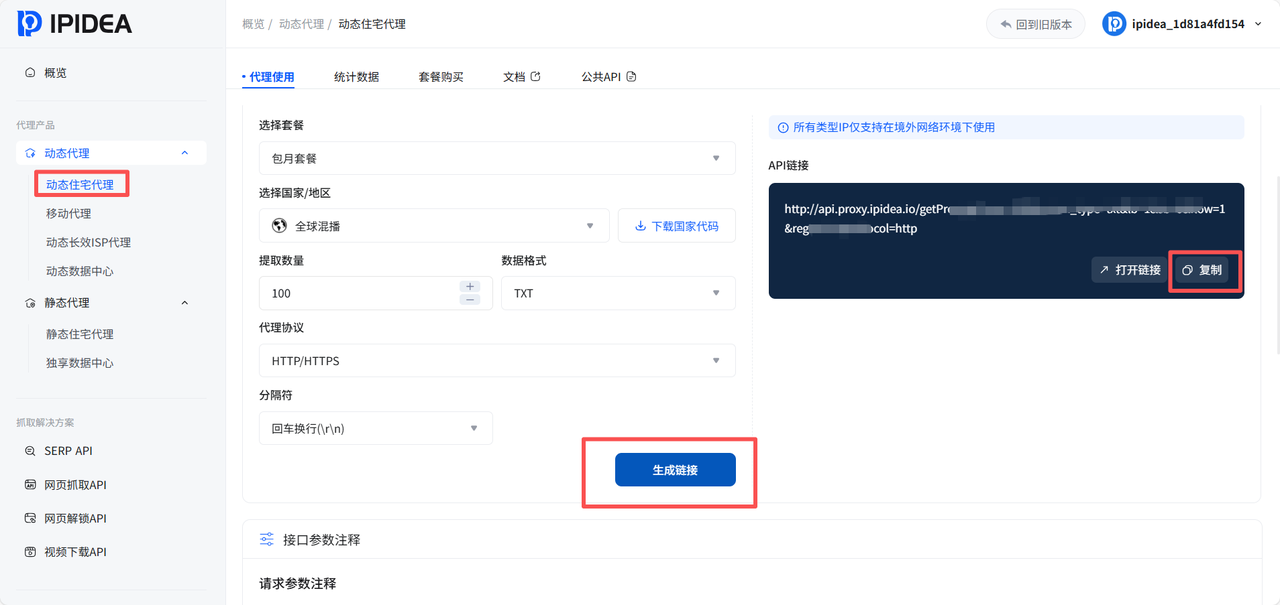This screenshot has height=605, width=1280.
Task: Click the page vertical scrollbar
Action: (1277, 265)
